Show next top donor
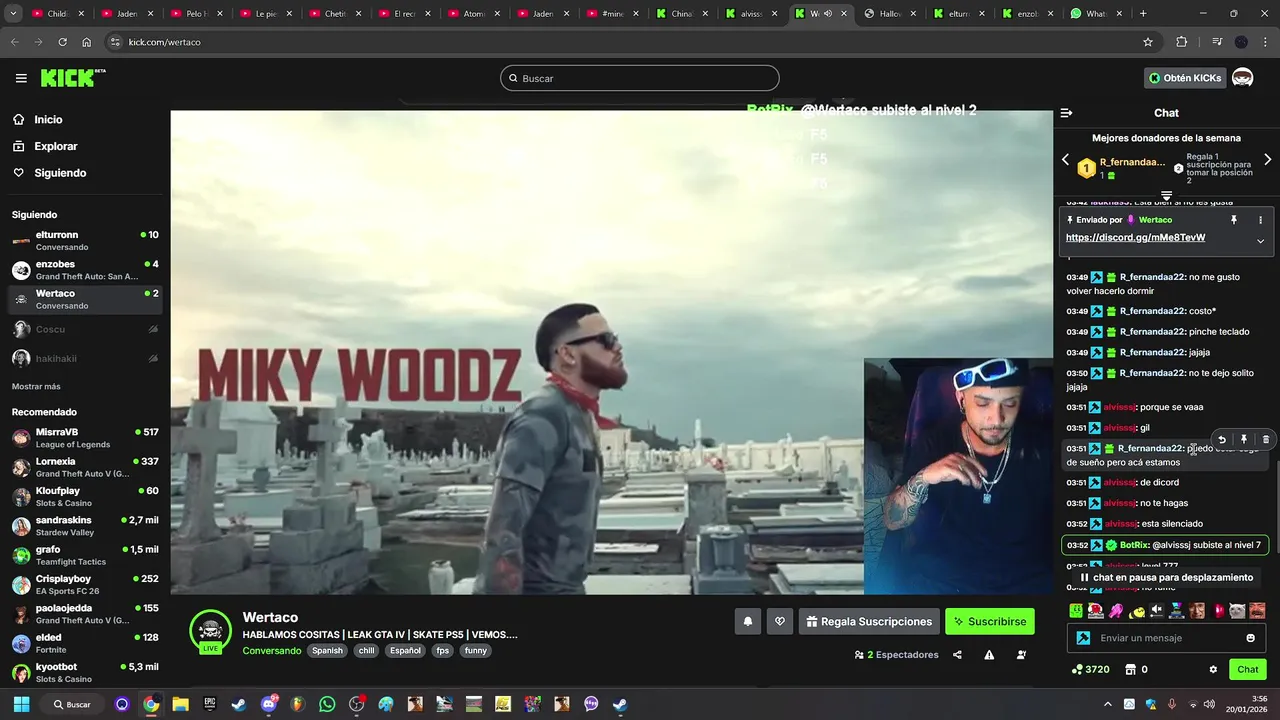The width and height of the screenshot is (1280, 720). coord(1267,160)
